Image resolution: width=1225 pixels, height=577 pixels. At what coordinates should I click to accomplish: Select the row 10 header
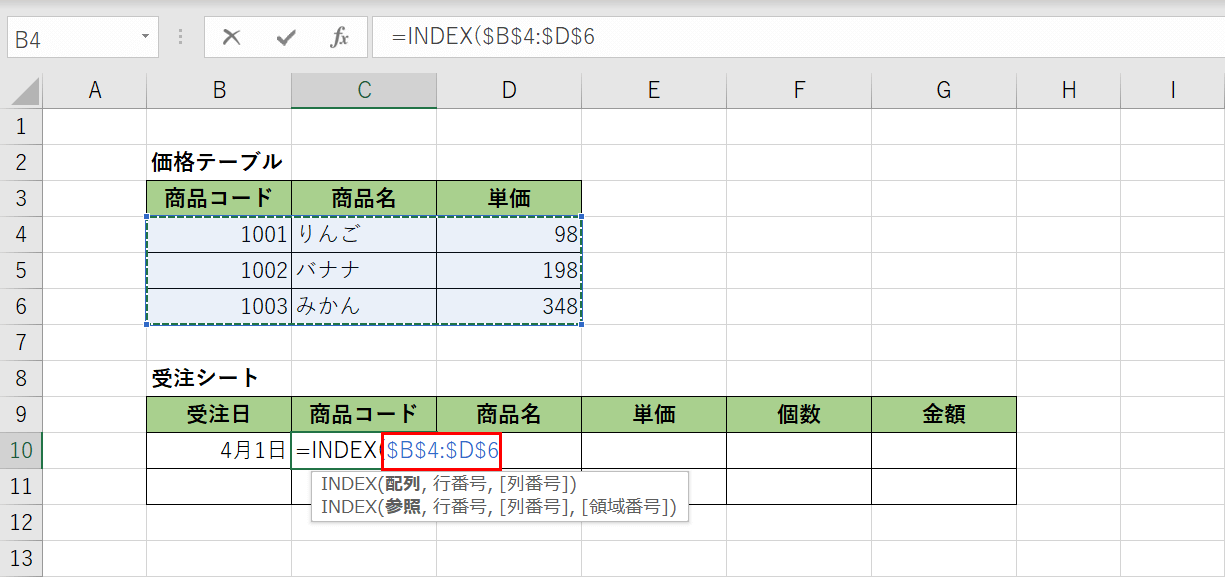[x=22, y=450]
